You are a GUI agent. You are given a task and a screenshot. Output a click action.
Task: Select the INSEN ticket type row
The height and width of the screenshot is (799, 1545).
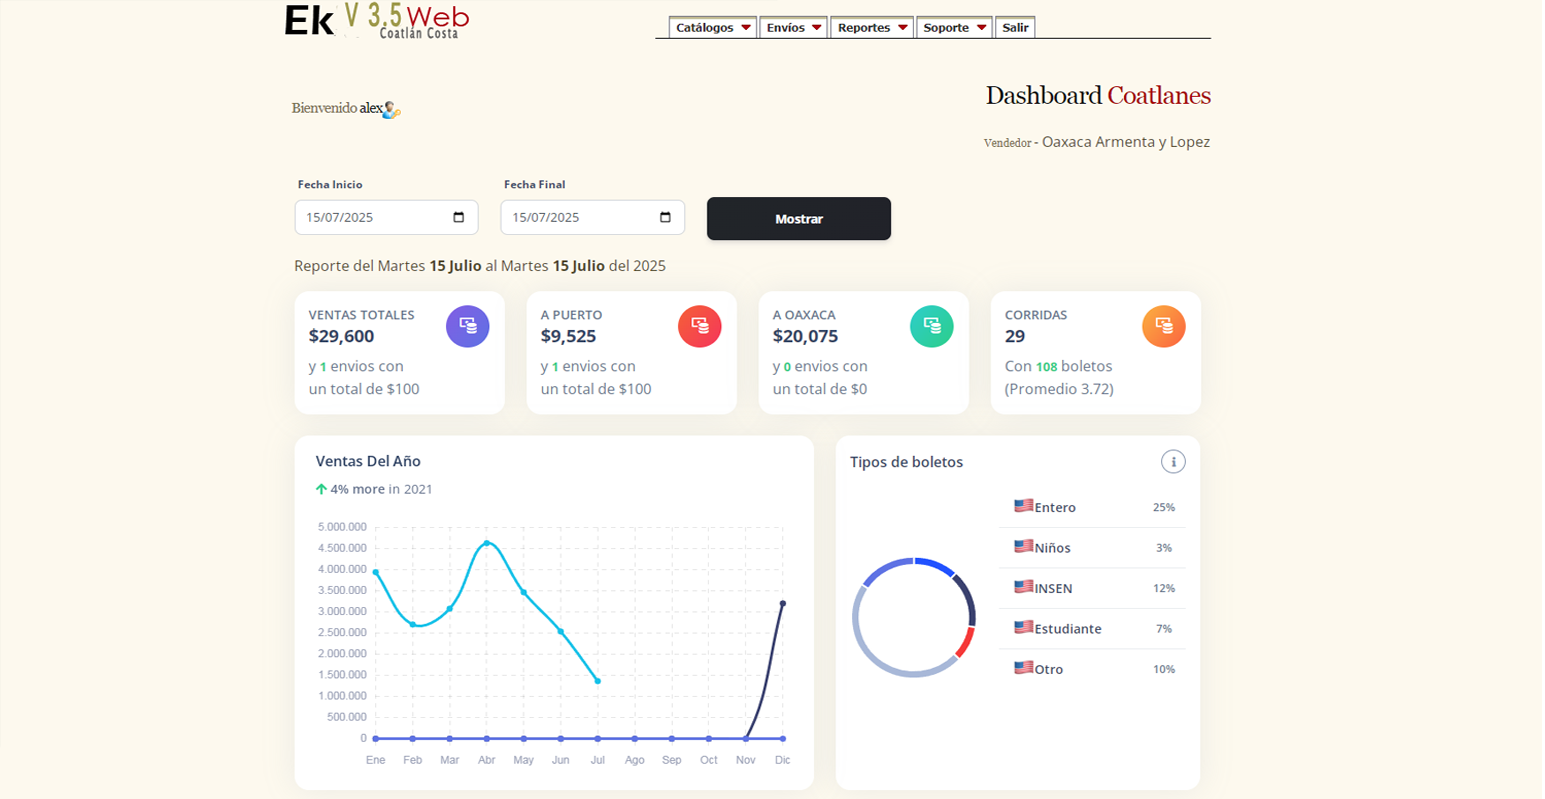(x=1092, y=588)
